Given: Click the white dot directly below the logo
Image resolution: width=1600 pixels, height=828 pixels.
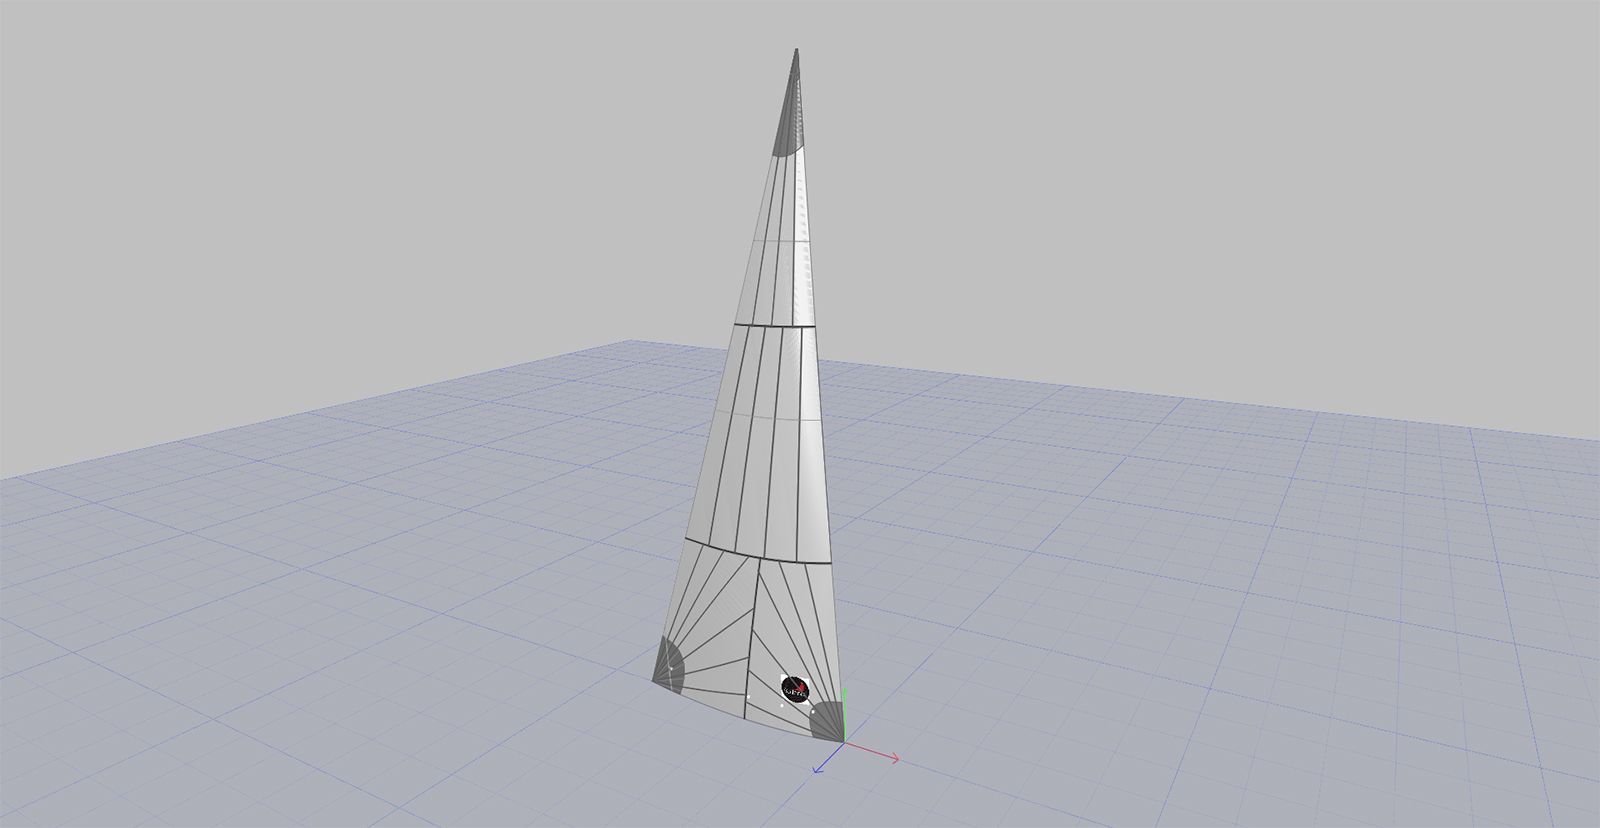Looking at the screenshot, I should pos(782,705).
